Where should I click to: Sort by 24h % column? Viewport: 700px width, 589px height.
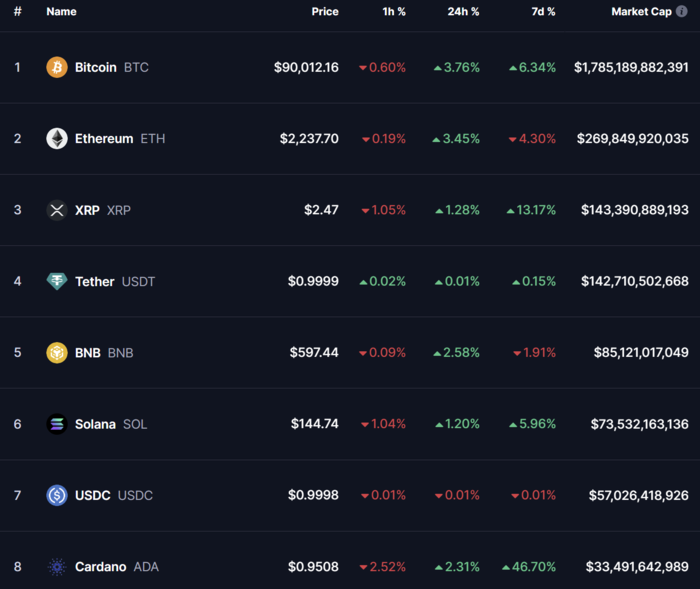pos(463,12)
